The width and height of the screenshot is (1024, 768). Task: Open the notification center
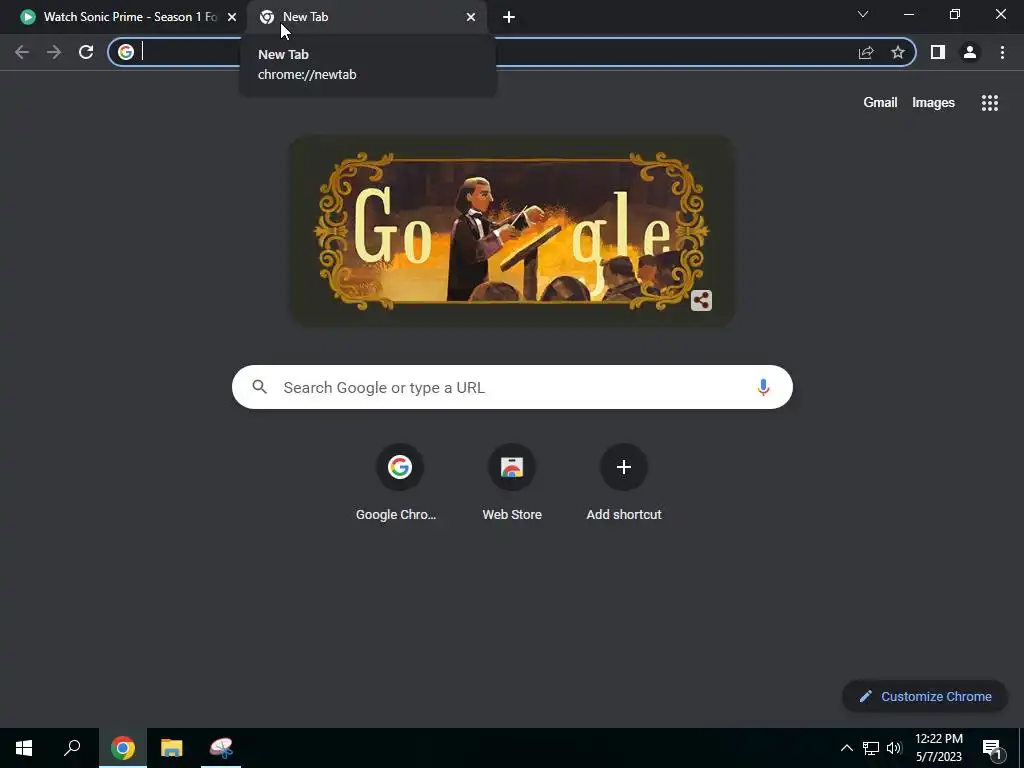993,748
